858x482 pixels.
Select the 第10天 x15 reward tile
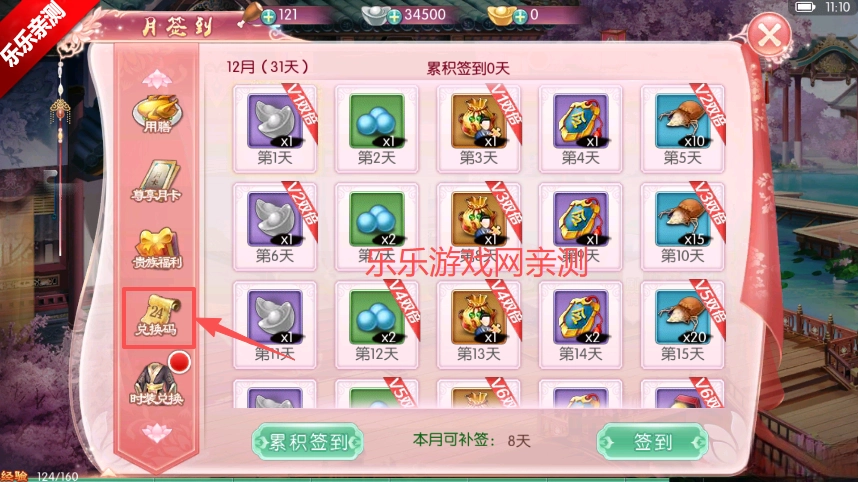point(682,227)
